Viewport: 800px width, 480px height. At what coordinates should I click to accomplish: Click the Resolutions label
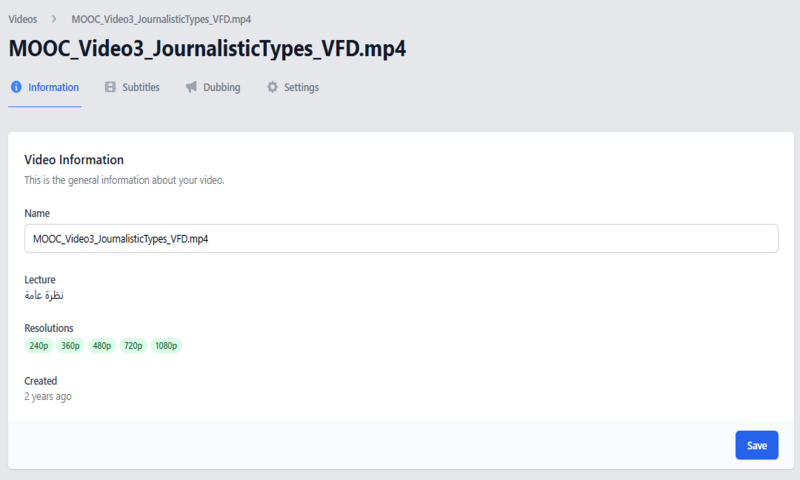[x=49, y=328]
